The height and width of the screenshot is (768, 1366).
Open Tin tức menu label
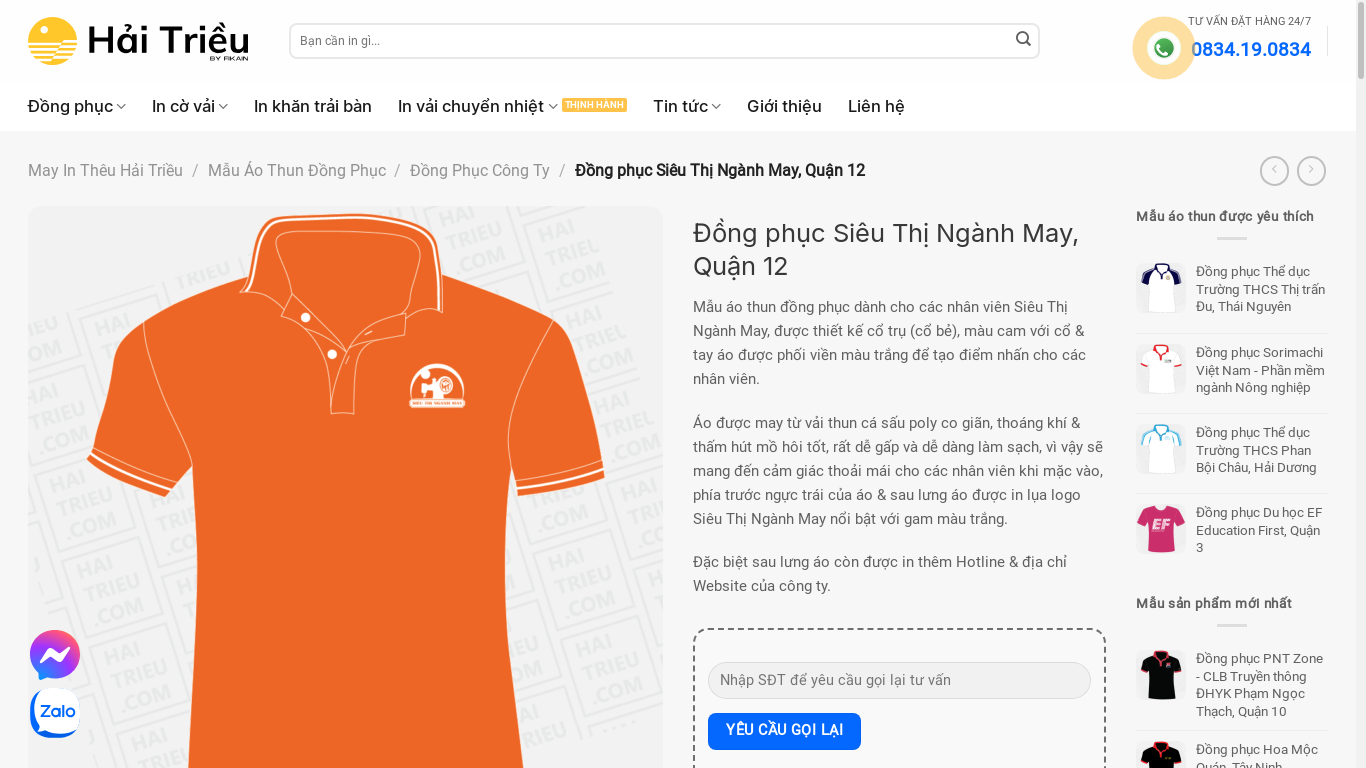[x=680, y=106]
